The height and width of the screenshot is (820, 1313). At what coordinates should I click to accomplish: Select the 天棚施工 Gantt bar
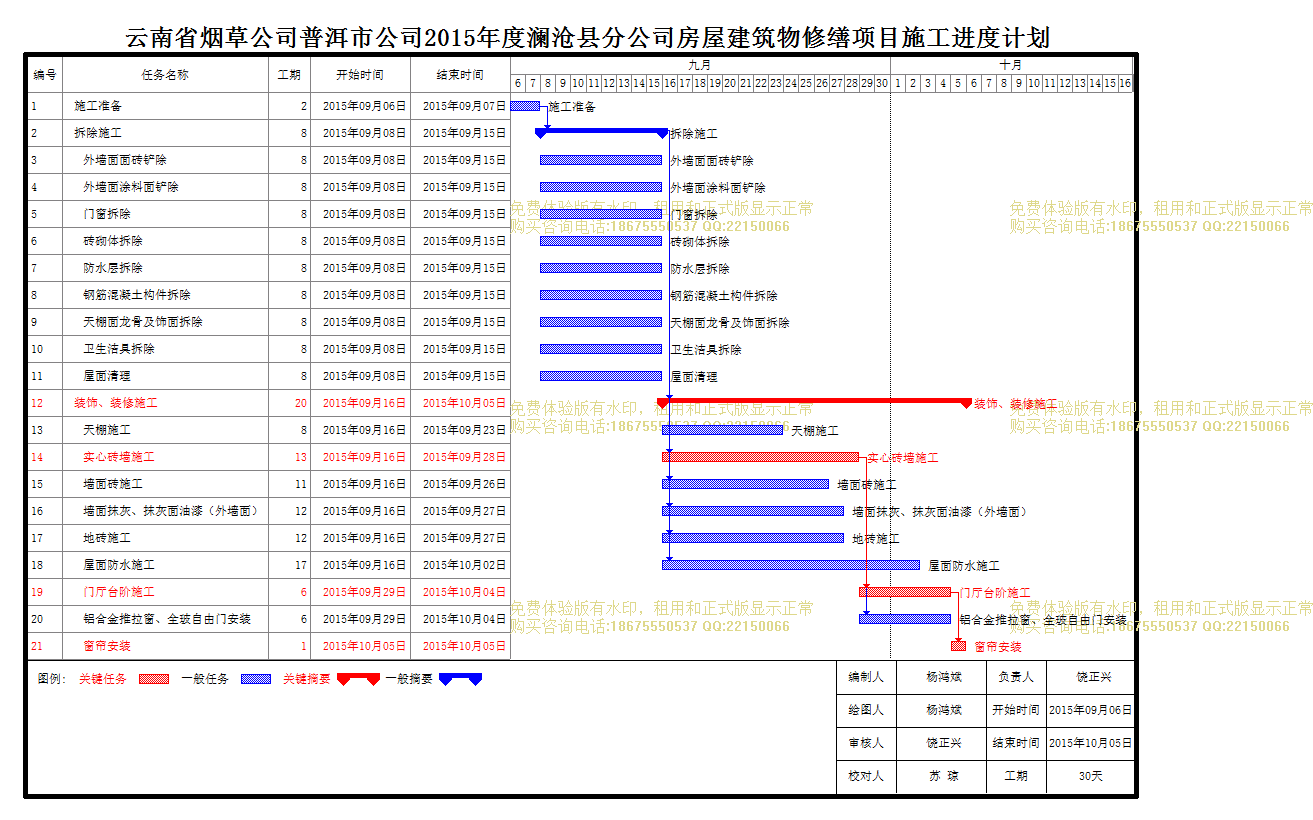tap(722, 429)
